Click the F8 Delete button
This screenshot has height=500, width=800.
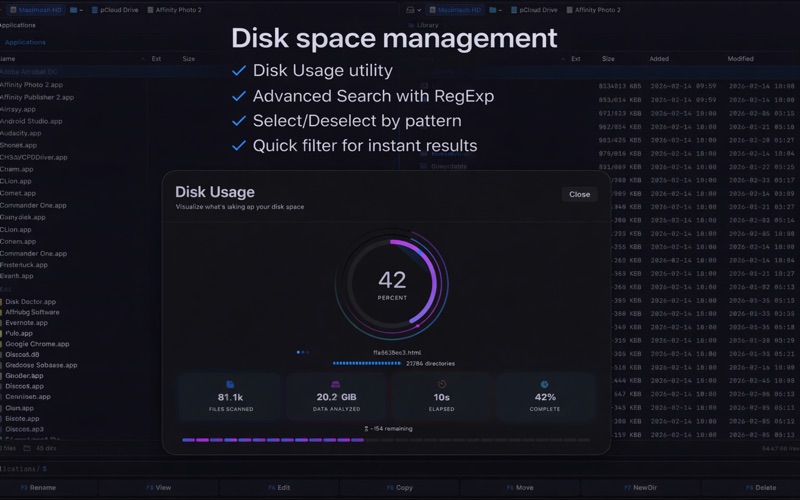[x=761, y=488]
